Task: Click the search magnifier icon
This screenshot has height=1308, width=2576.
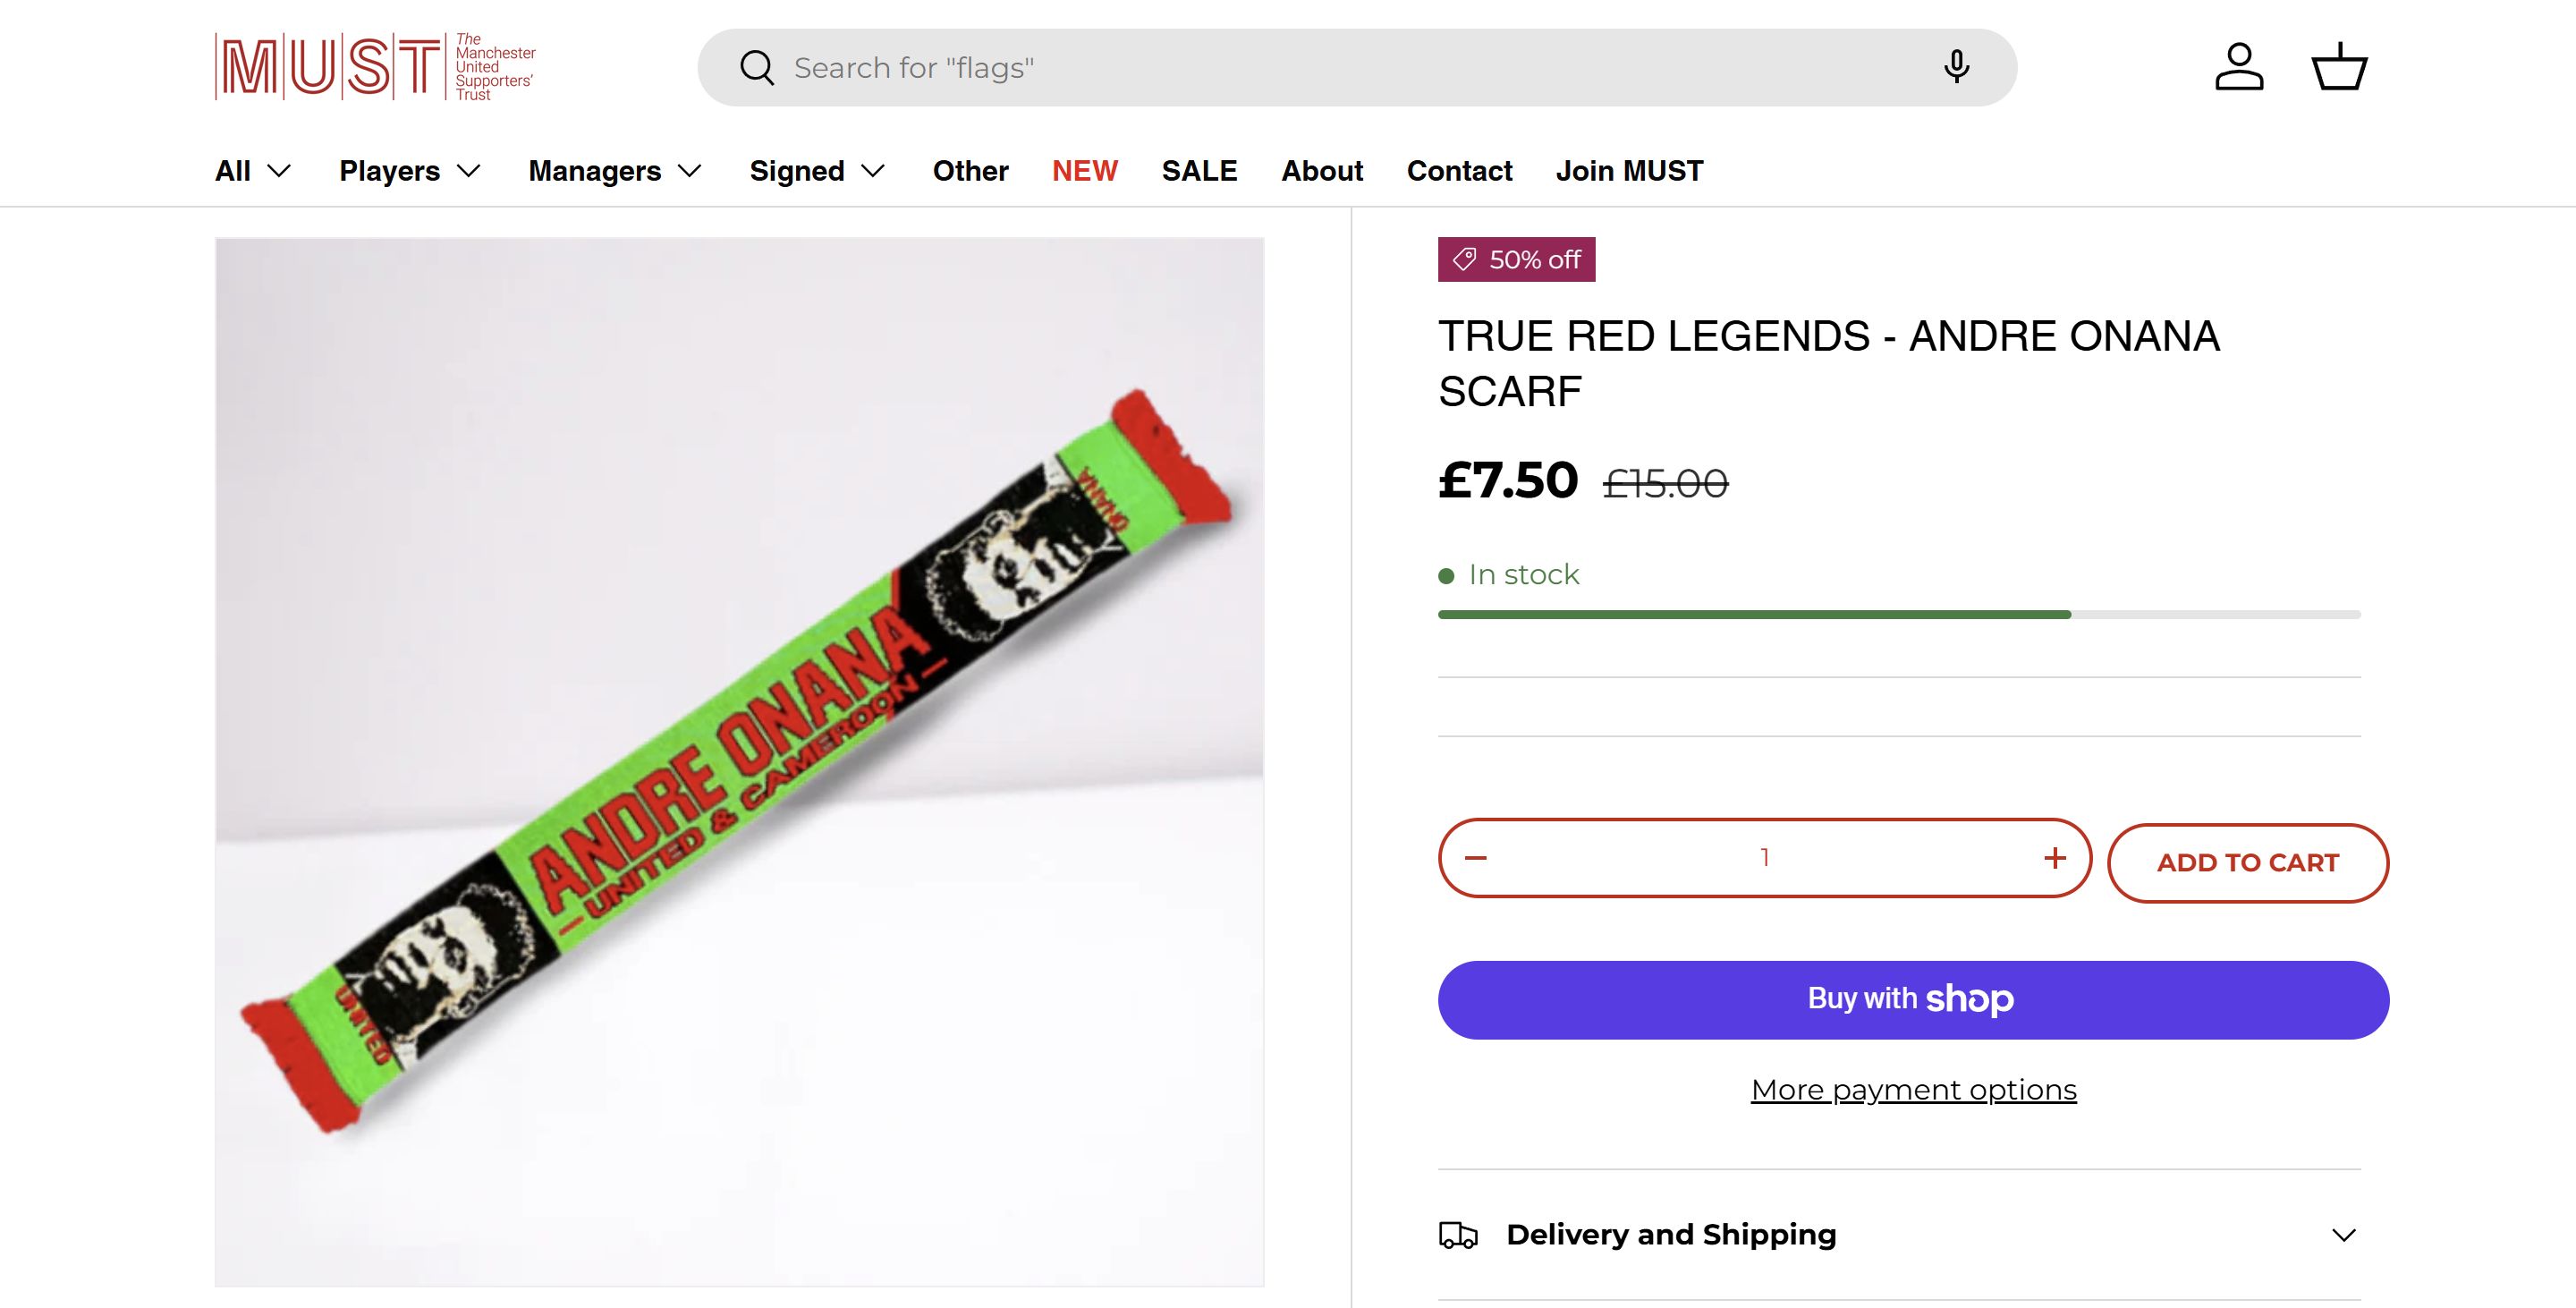Action: click(x=757, y=68)
